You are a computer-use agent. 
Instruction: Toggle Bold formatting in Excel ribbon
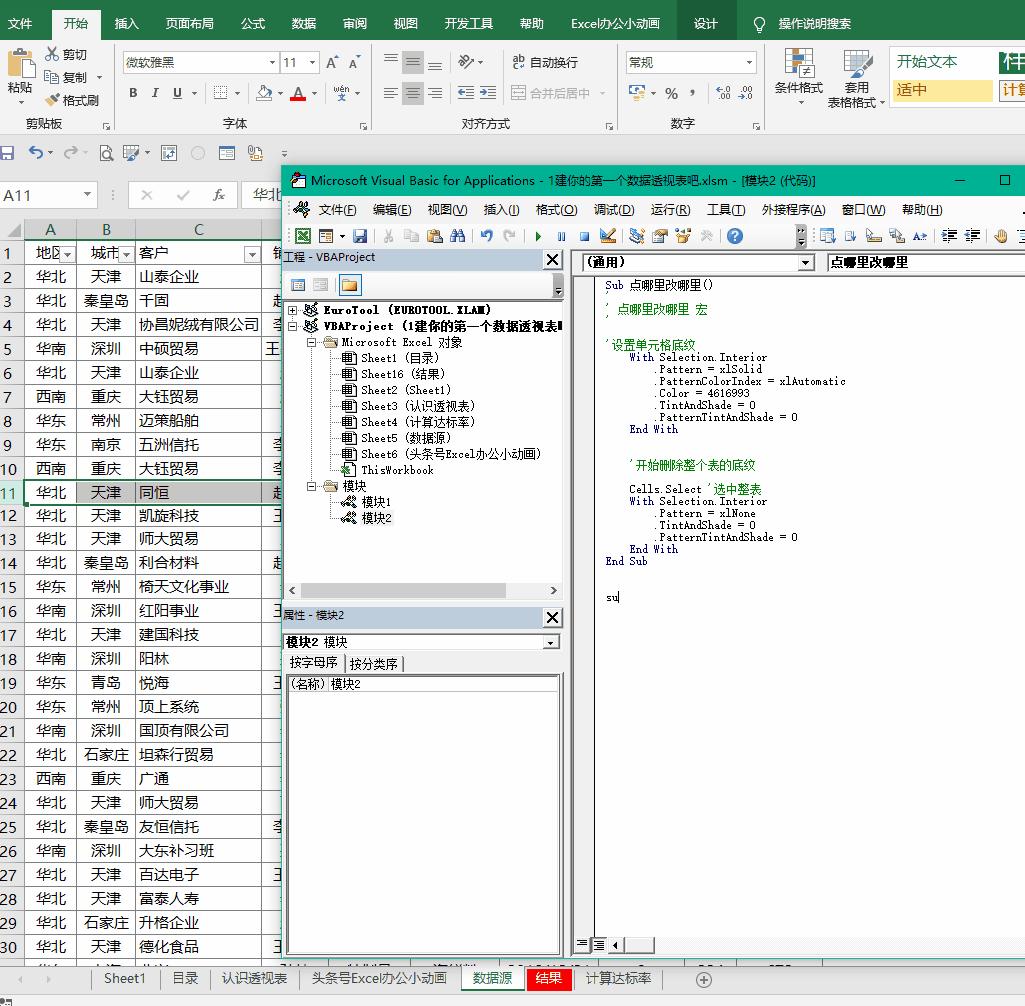coord(133,93)
